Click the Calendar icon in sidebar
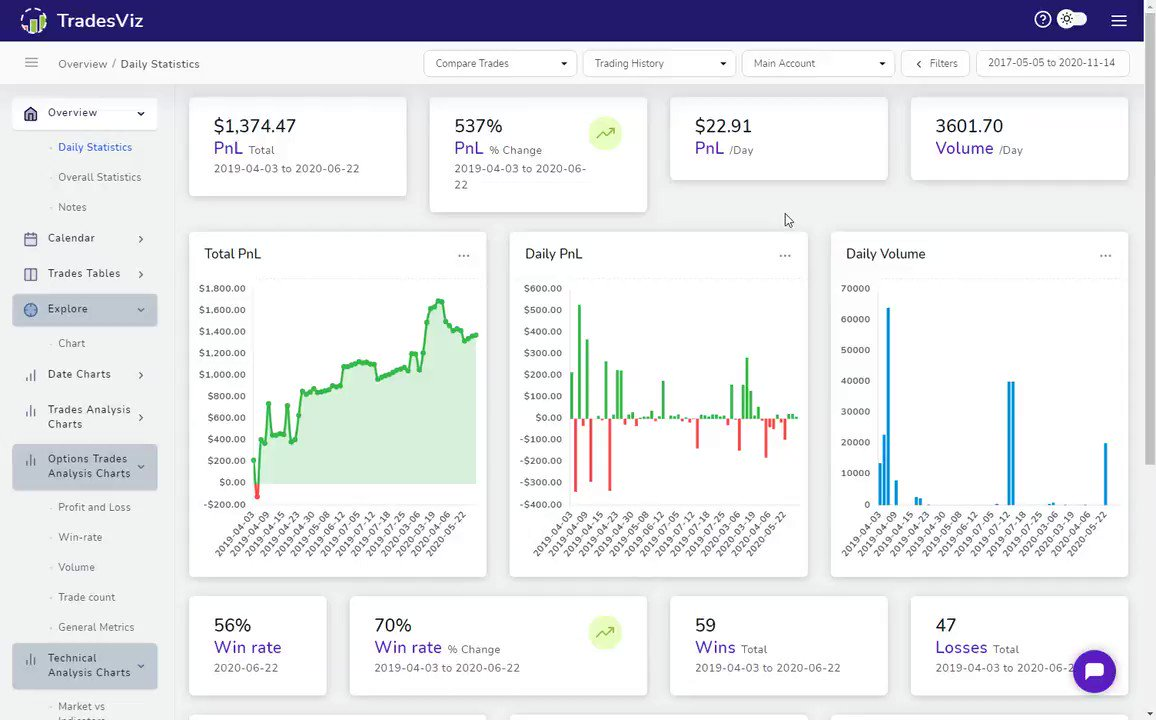Image resolution: width=1156 pixels, height=720 pixels. click(30, 239)
